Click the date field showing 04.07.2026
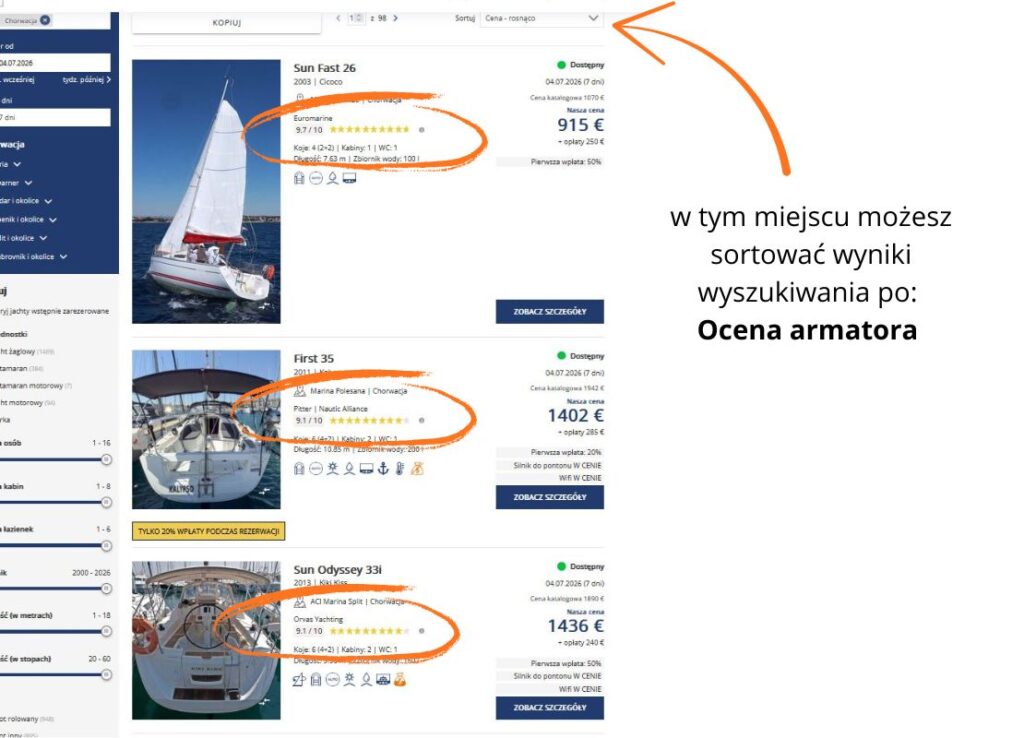Viewport: 1024px width, 738px height. (x=55, y=62)
